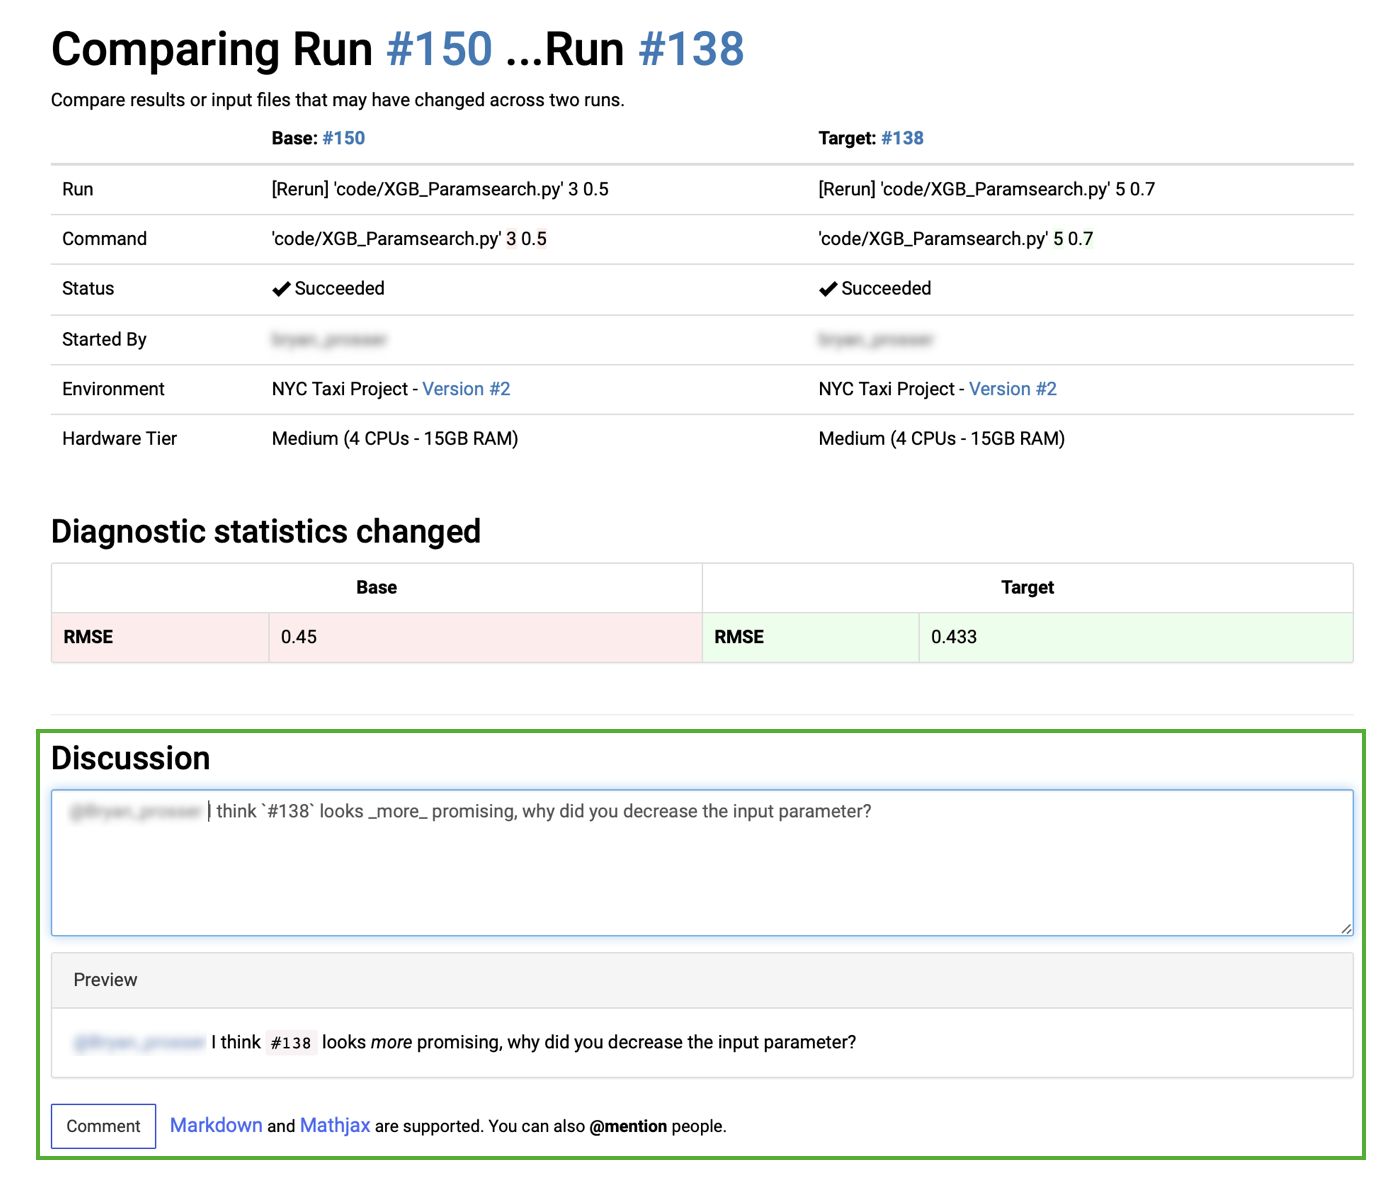Click the Comment button
Viewport: 1386px width, 1188px height.
[x=103, y=1126]
